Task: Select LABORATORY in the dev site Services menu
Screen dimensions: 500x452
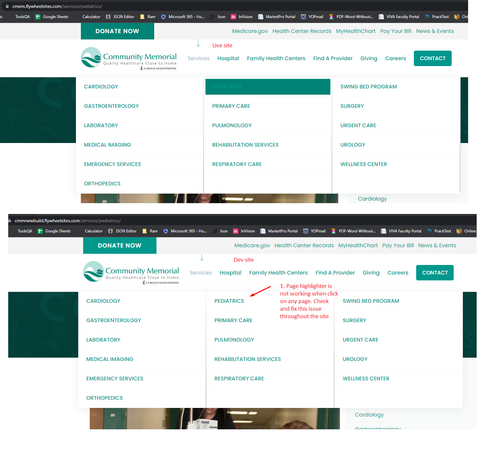Action: tap(103, 340)
